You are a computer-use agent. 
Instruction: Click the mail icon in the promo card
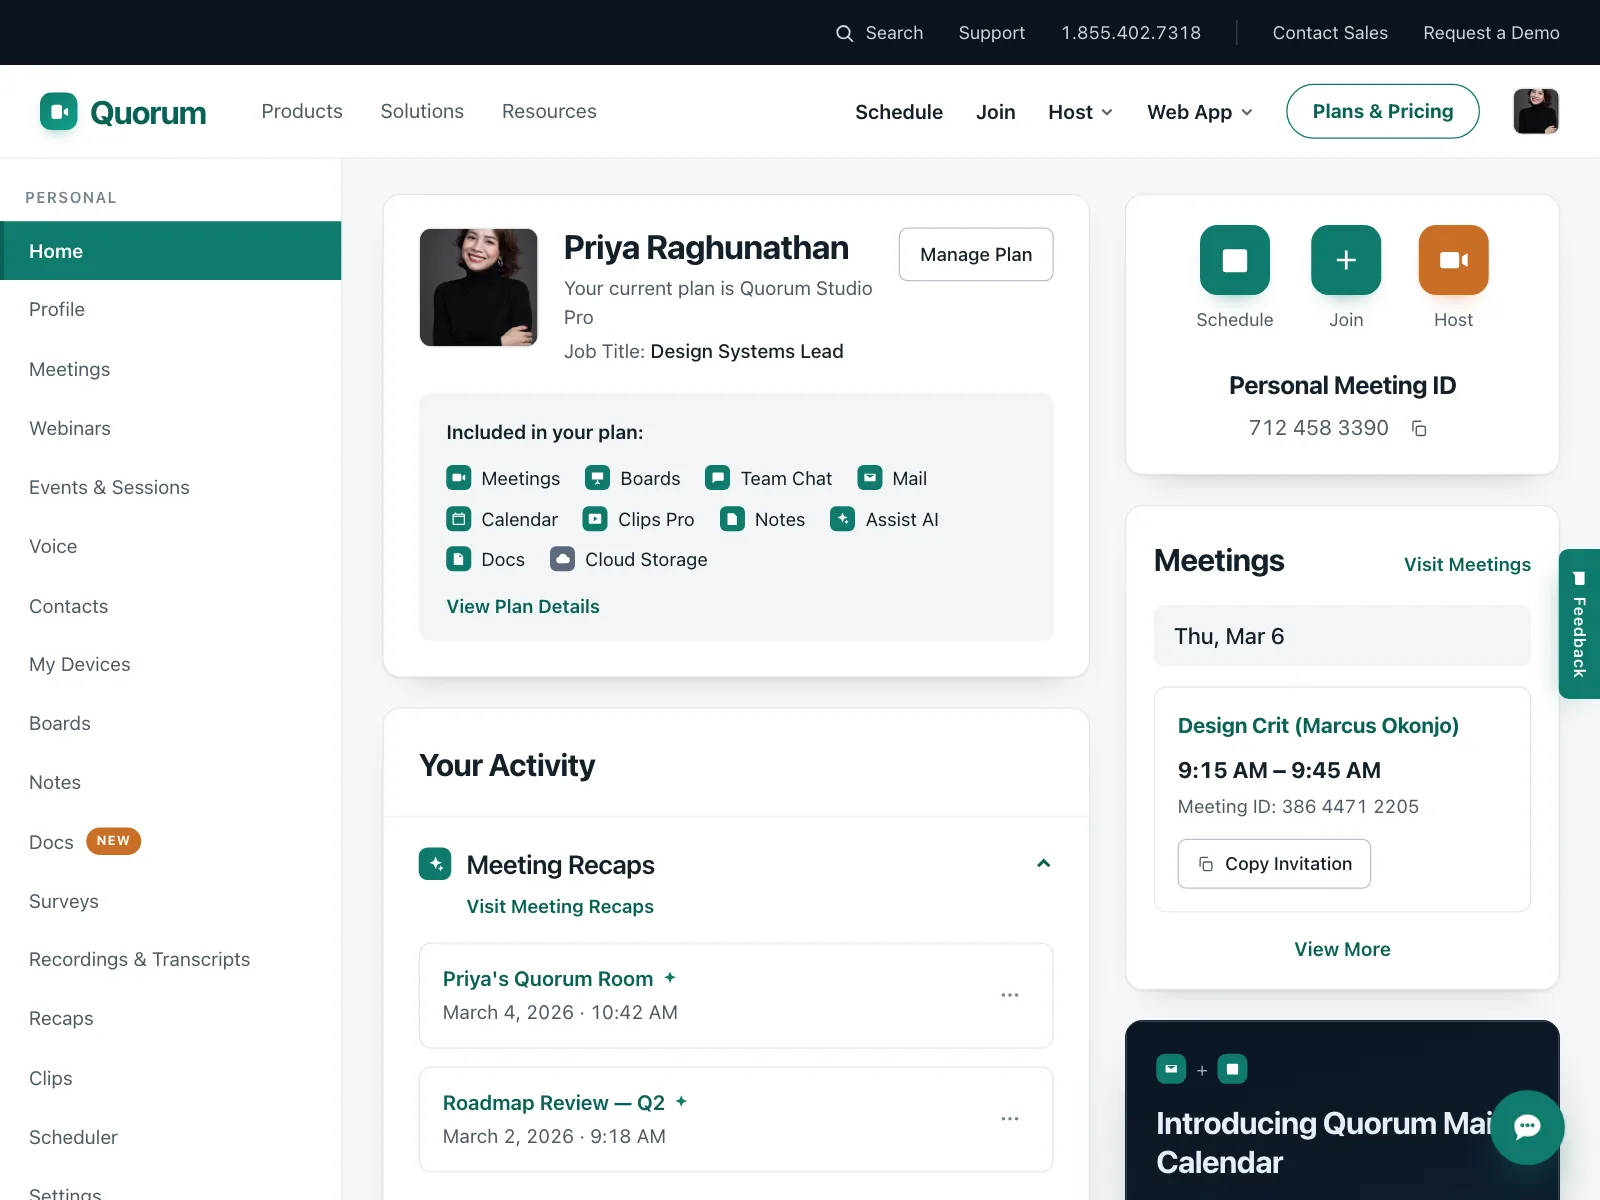1171,1069
